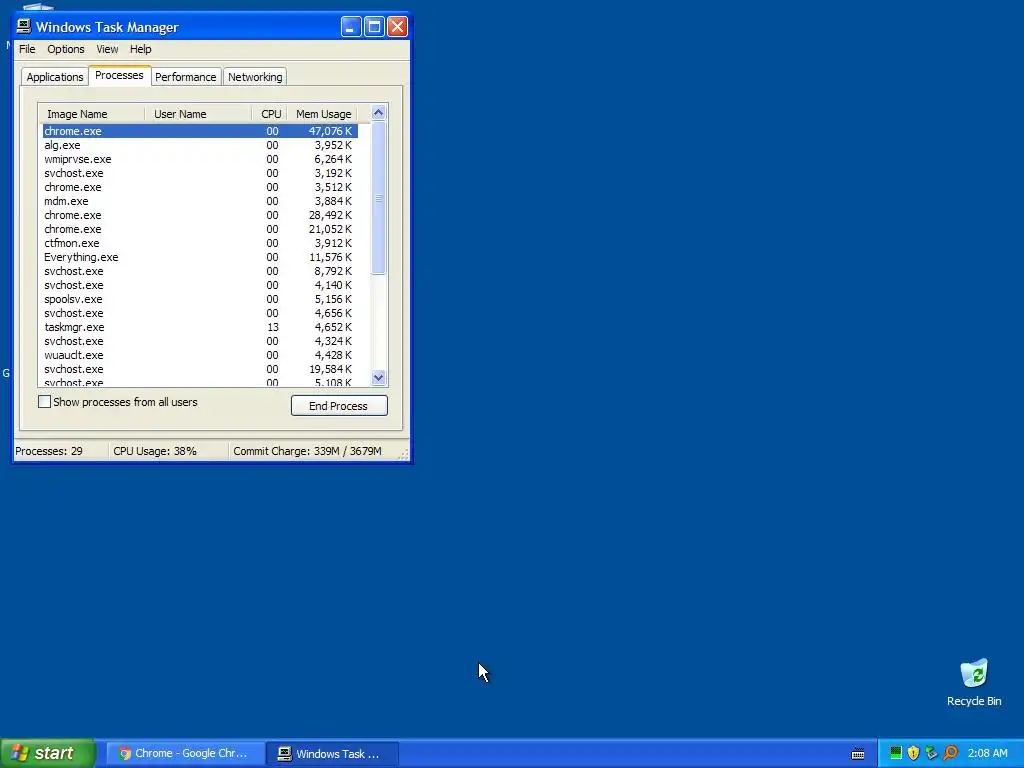Viewport: 1024px width, 768px height.
Task: Click the Processes: 29 status bar entry
Action: click(x=61, y=451)
